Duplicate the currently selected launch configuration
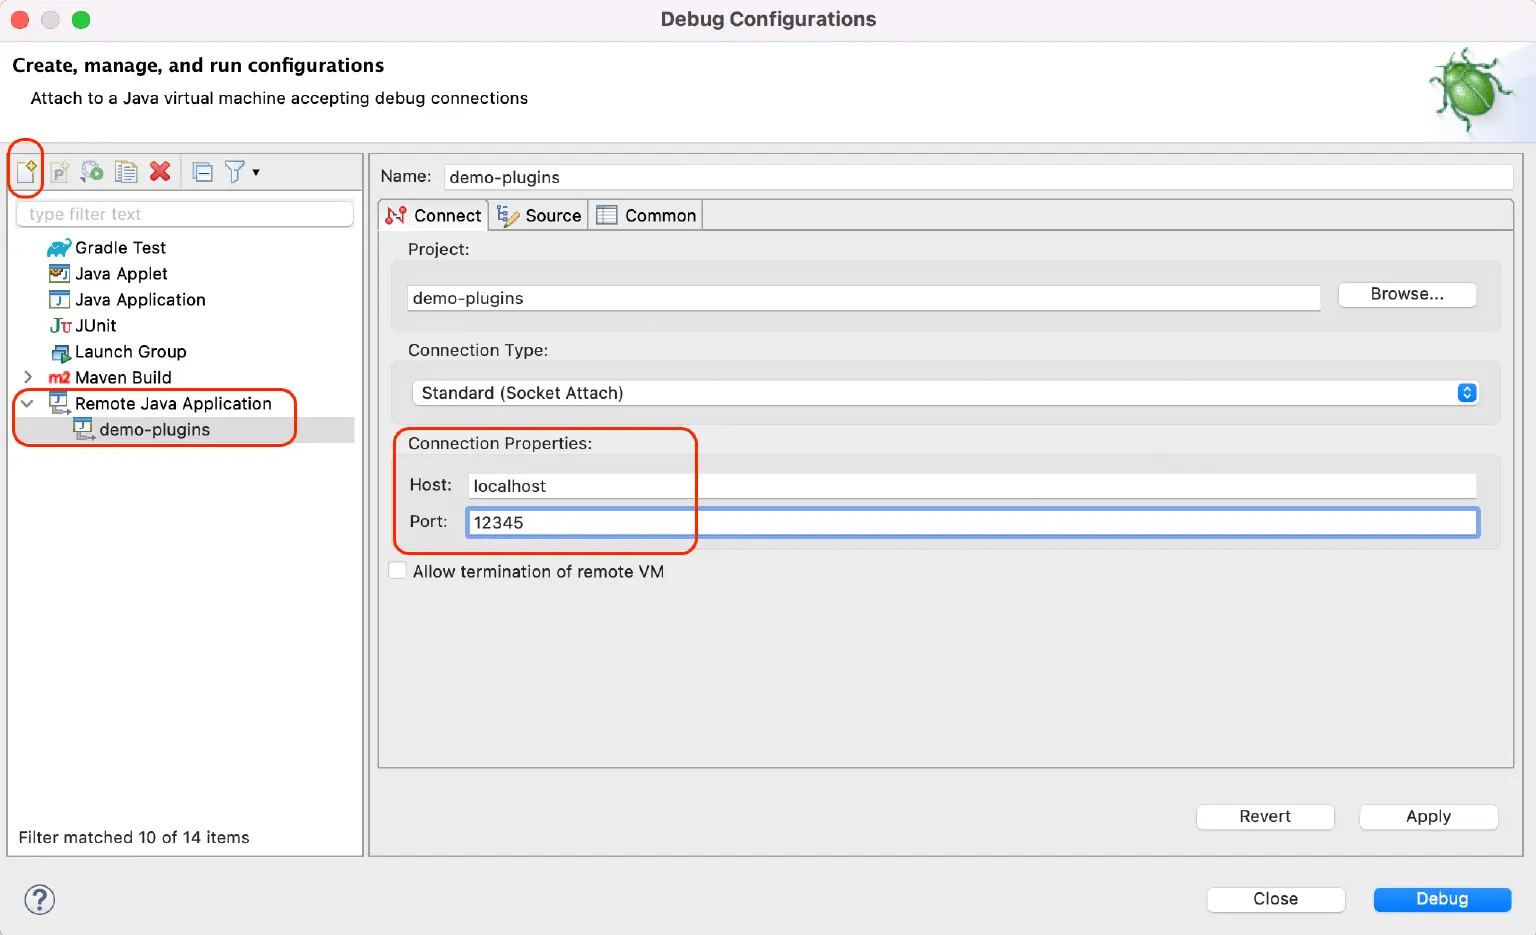The height and width of the screenshot is (935, 1536). pos(126,171)
